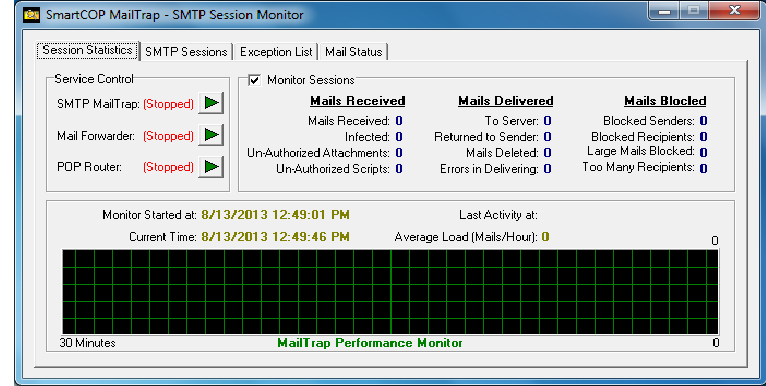Screen dimensions: 766x386
Task: Click the Monitor Started at timestamp
Action: click(x=276, y=215)
